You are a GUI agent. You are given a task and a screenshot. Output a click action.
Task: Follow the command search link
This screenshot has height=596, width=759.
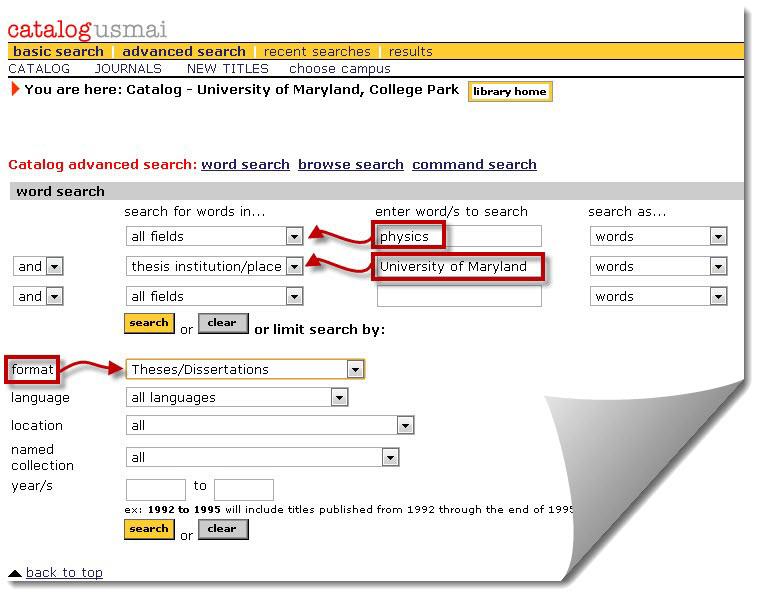point(474,165)
